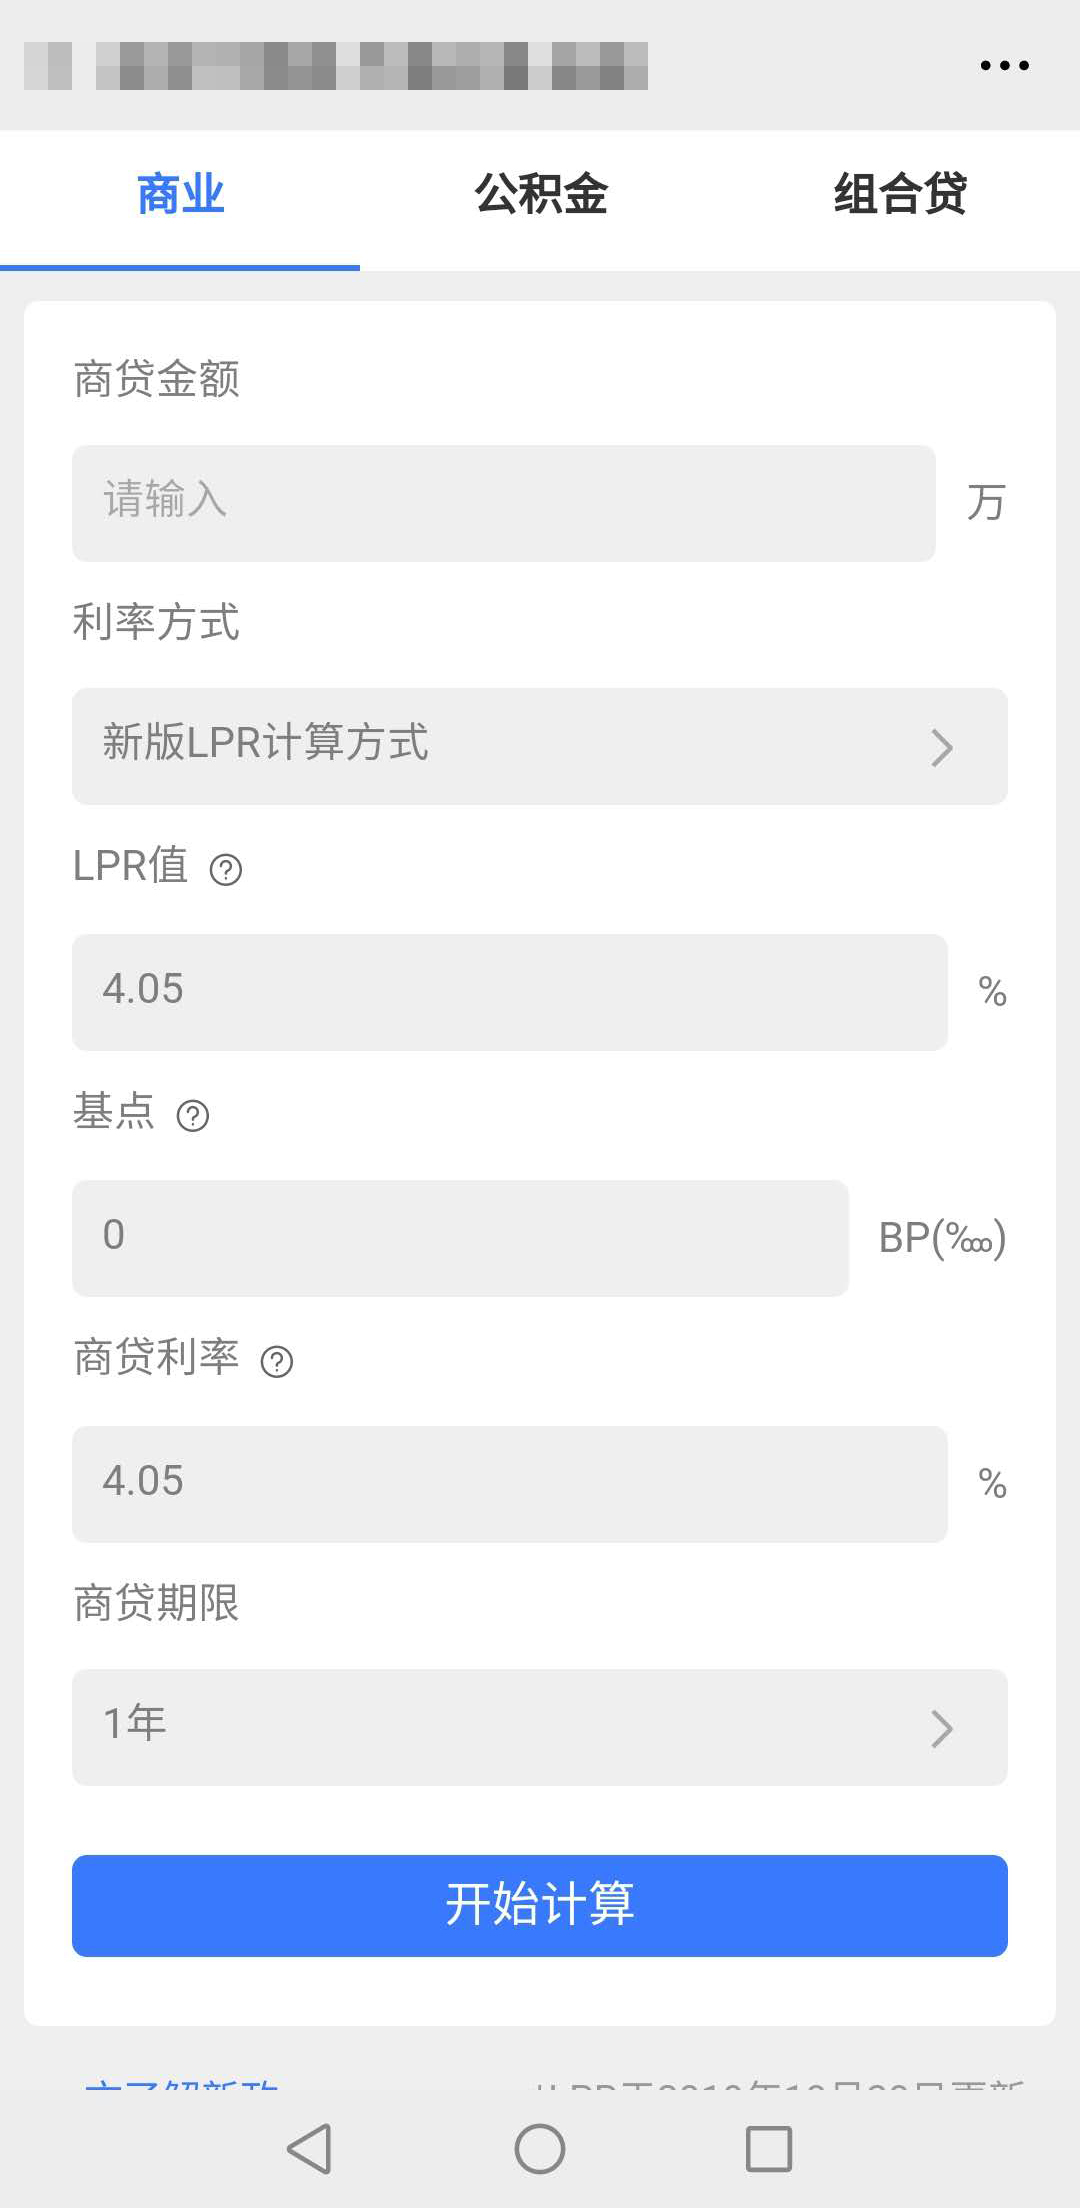Viewport: 1080px width, 2208px height.
Task: Switch to the 组合贷 tab
Action: point(900,195)
